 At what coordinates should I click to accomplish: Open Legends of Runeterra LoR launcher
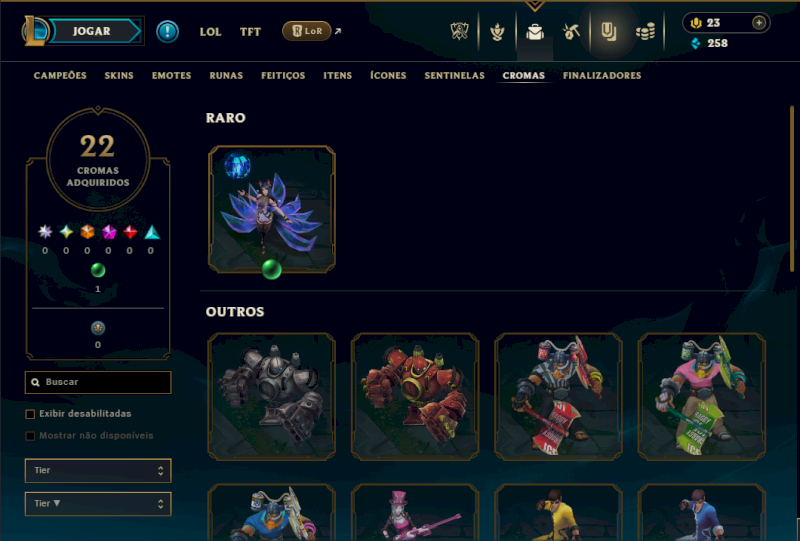307,31
